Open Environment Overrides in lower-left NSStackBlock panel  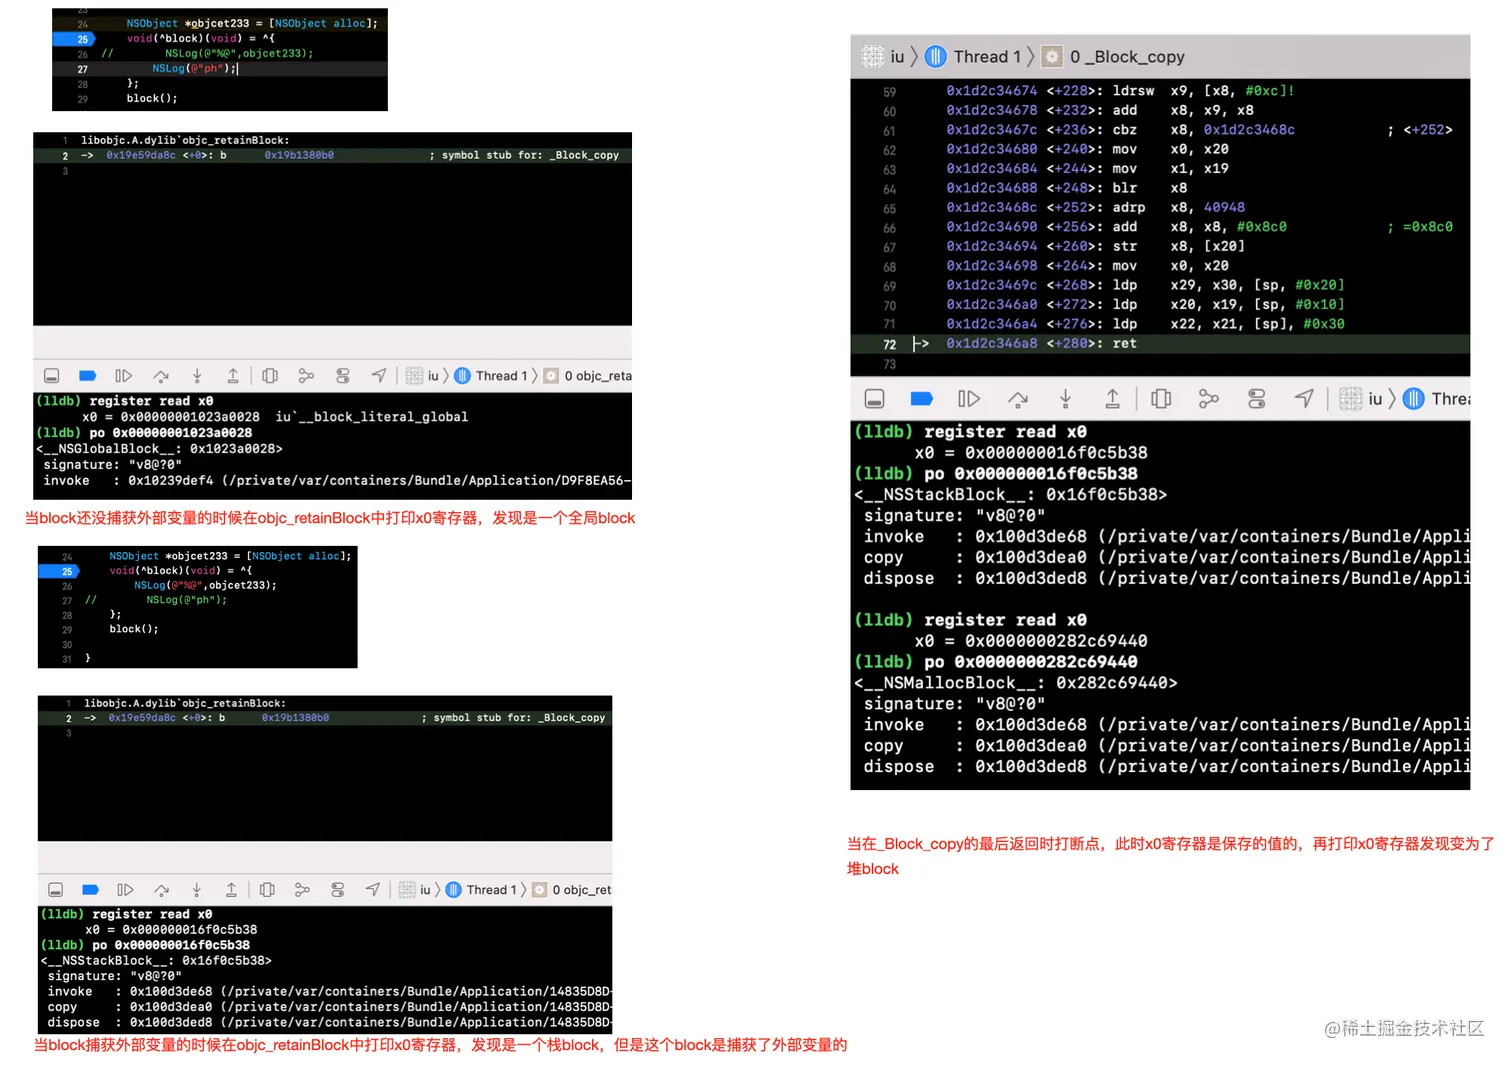click(338, 890)
